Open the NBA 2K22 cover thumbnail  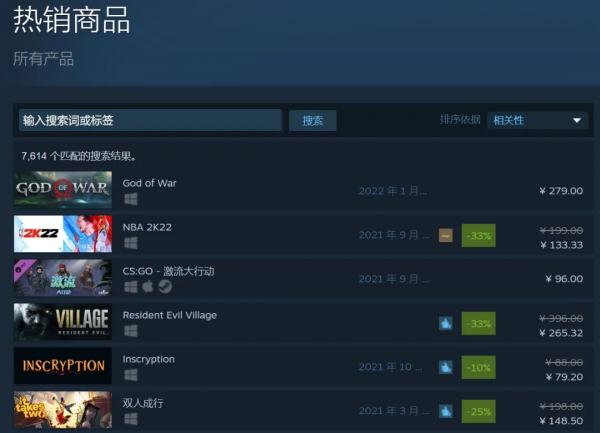click(63, 234)
